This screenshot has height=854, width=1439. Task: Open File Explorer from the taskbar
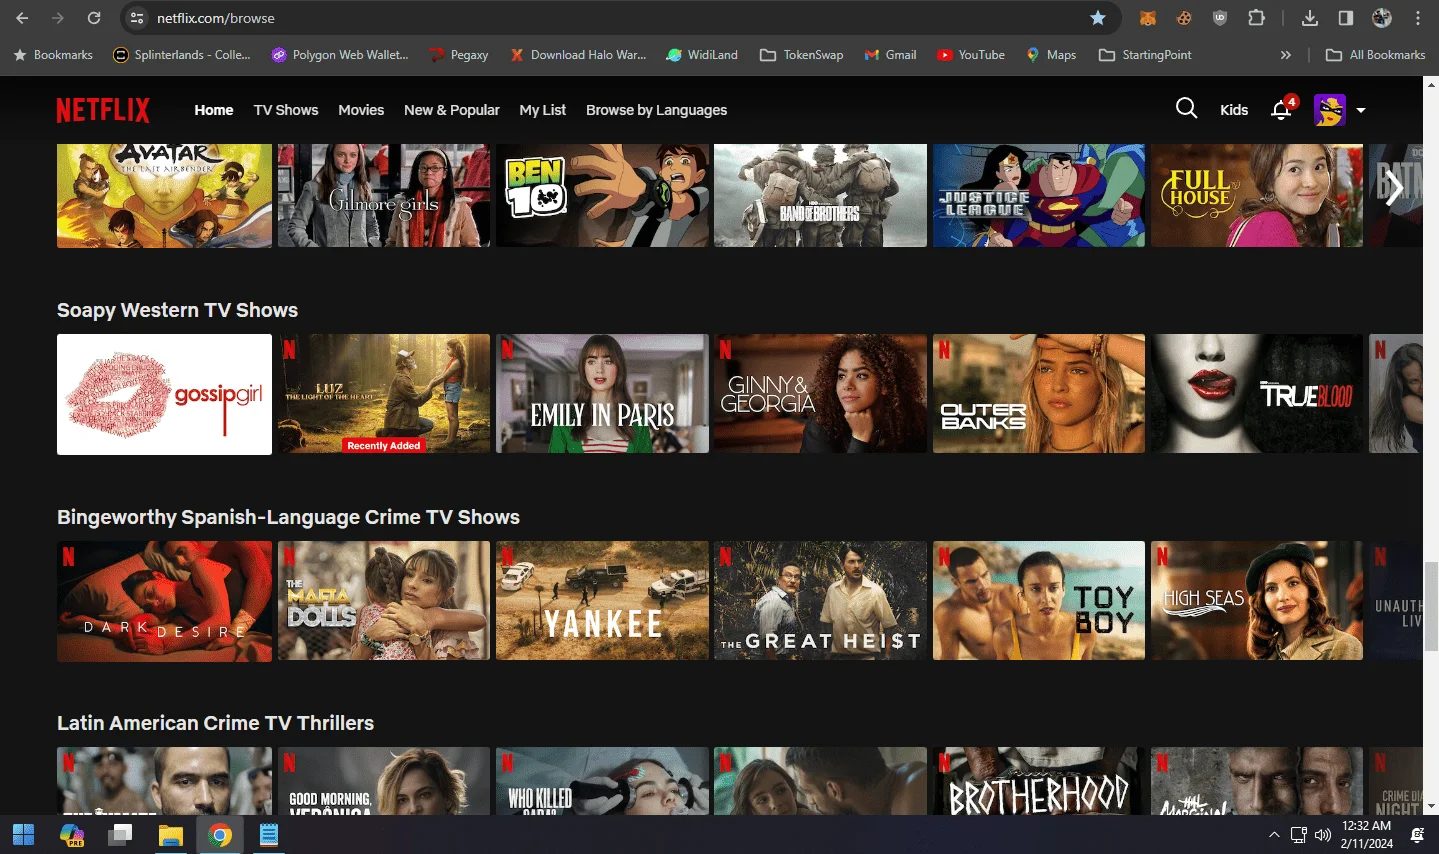[171, 835]
